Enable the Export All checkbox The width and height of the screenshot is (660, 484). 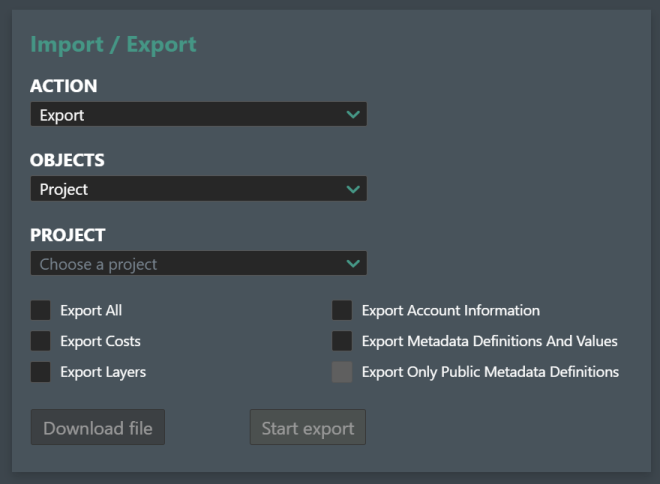(40, 310)
